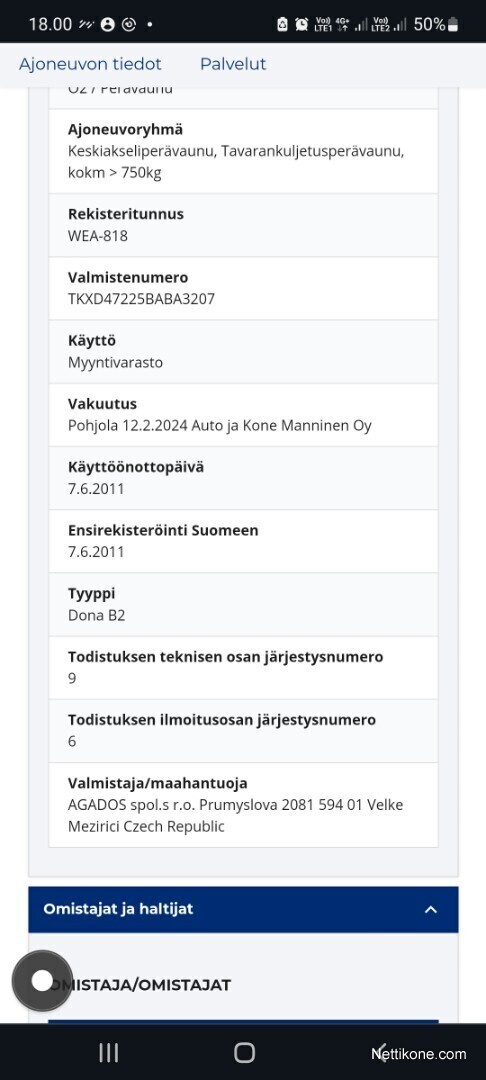Tap the Nettikone.com watermark text
The height and width of the screenshot is (1080, 486).
point(419,1054)
